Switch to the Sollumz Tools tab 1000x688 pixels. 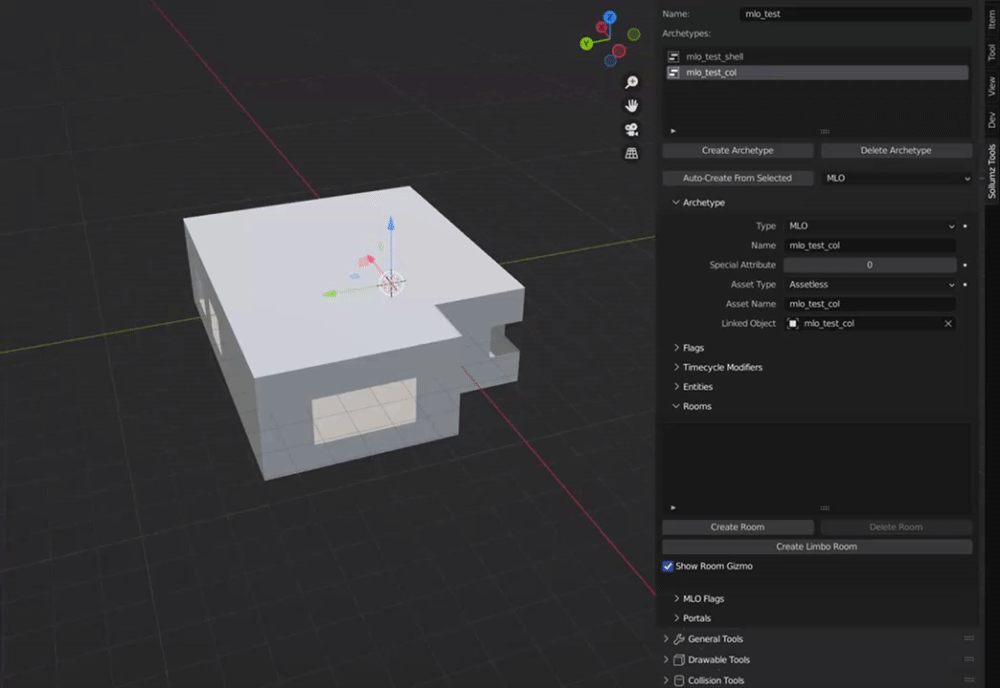point(992,171)
